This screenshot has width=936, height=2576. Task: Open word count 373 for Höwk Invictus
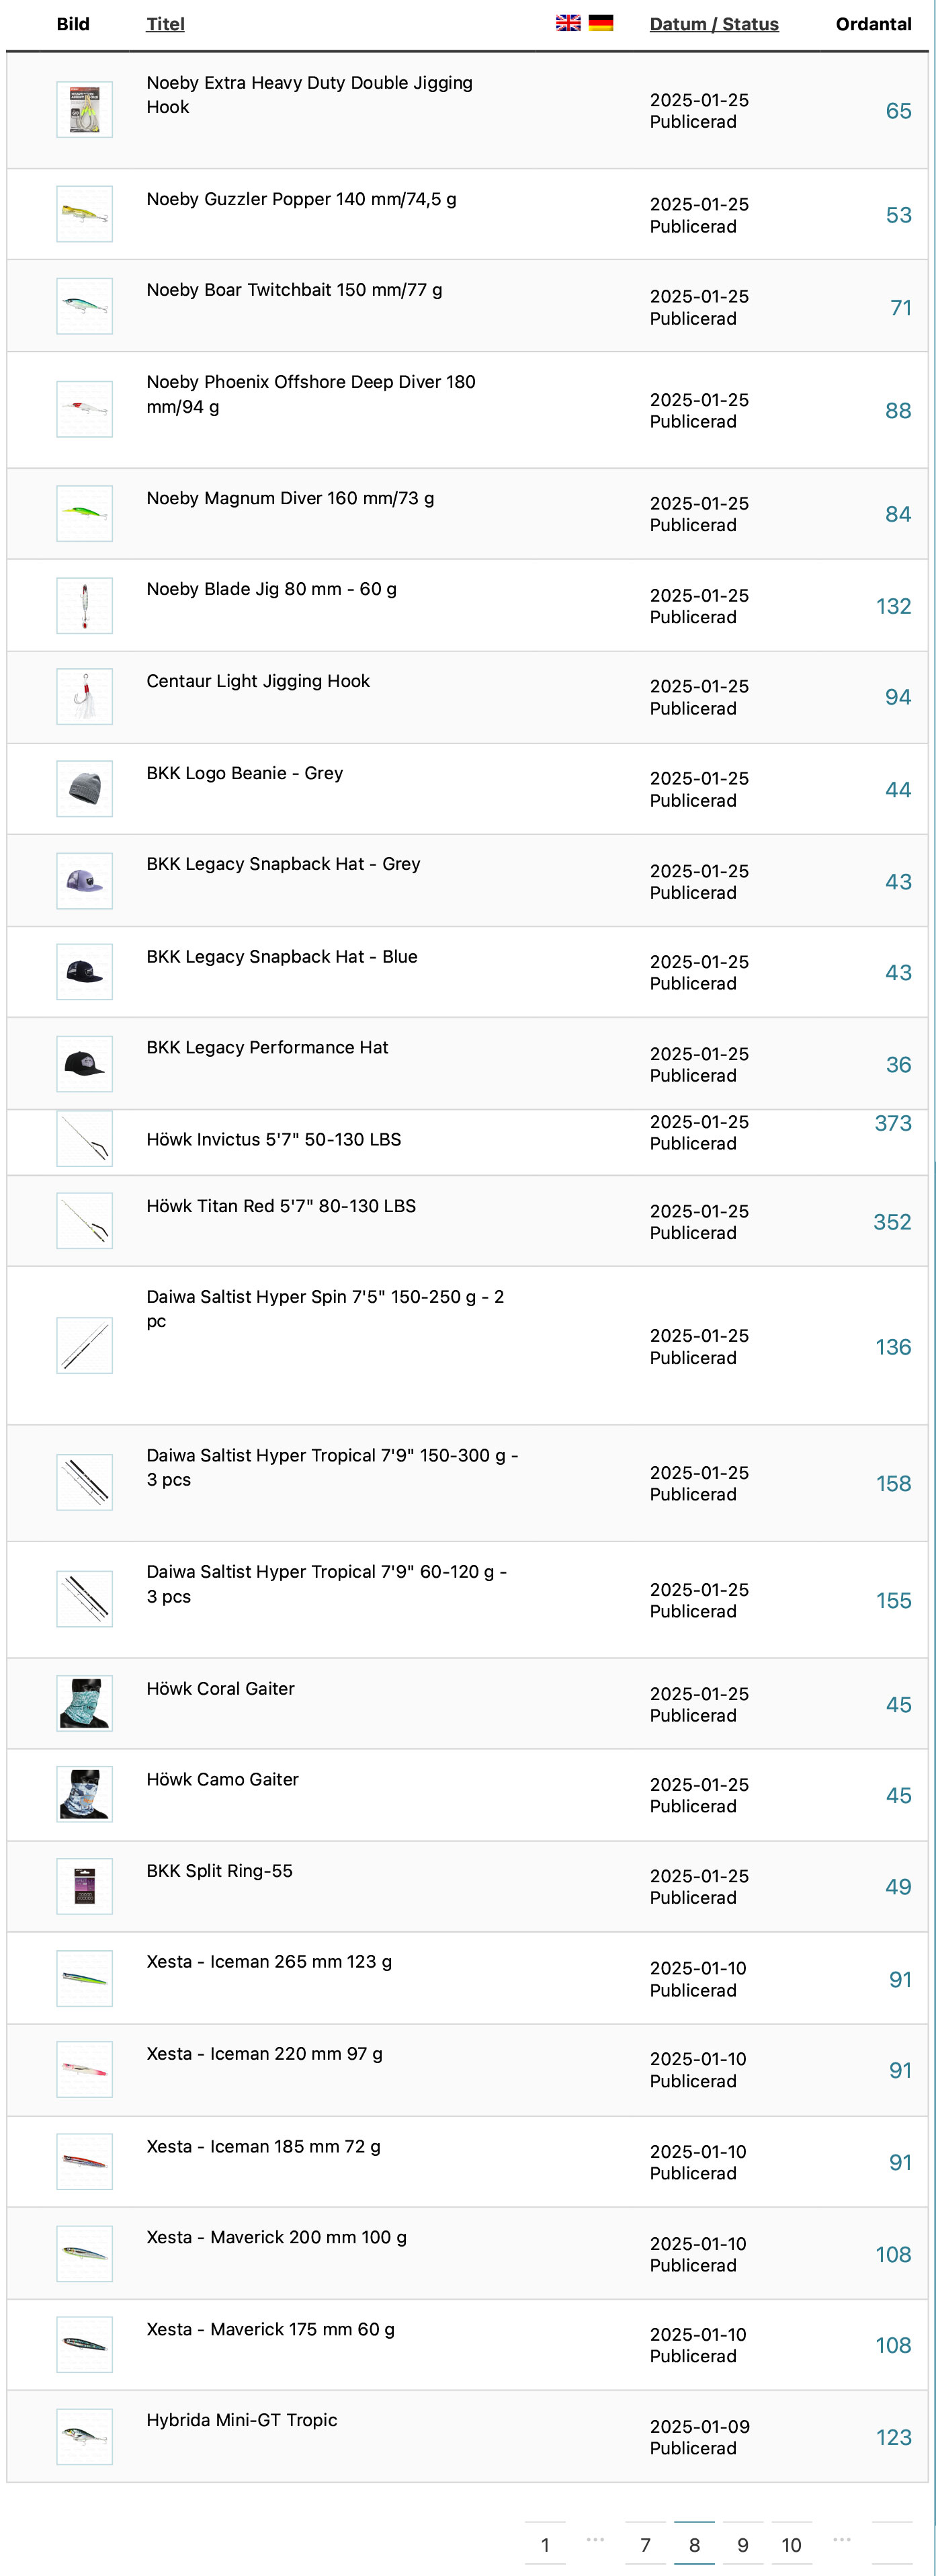click(x=893, y=1123)
